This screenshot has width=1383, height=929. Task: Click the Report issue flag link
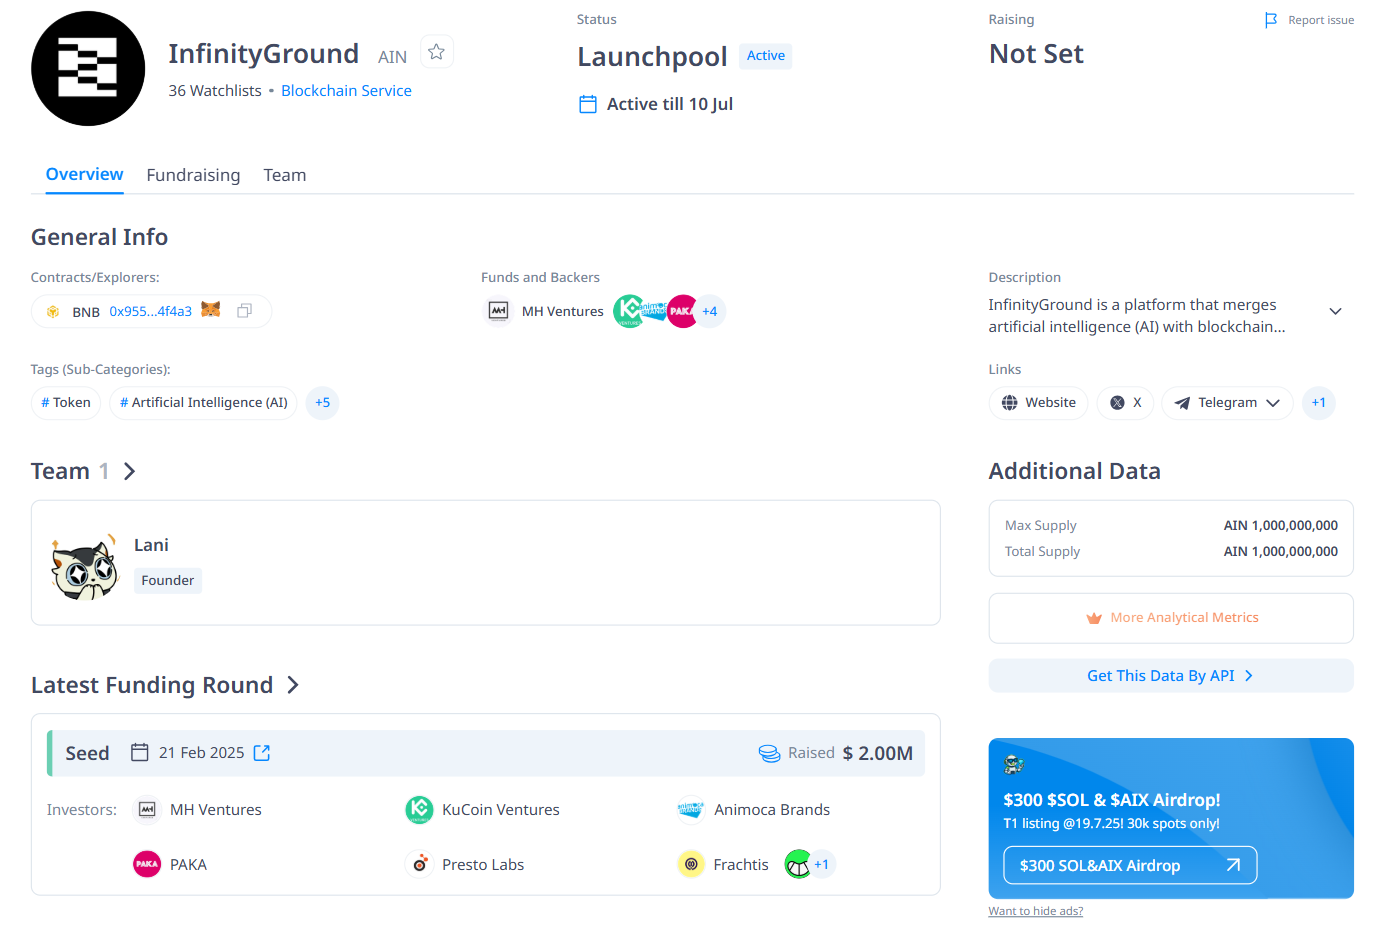(1309, 20)
